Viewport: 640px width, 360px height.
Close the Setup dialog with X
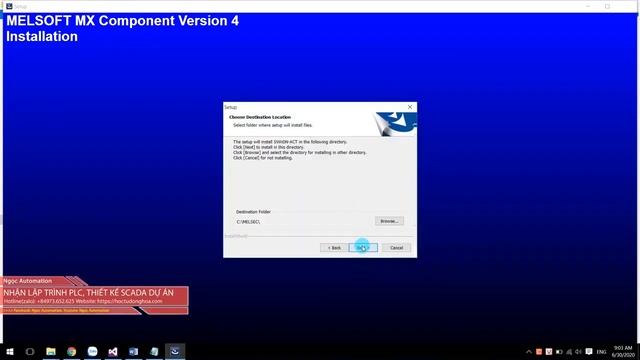pos(410,107)
